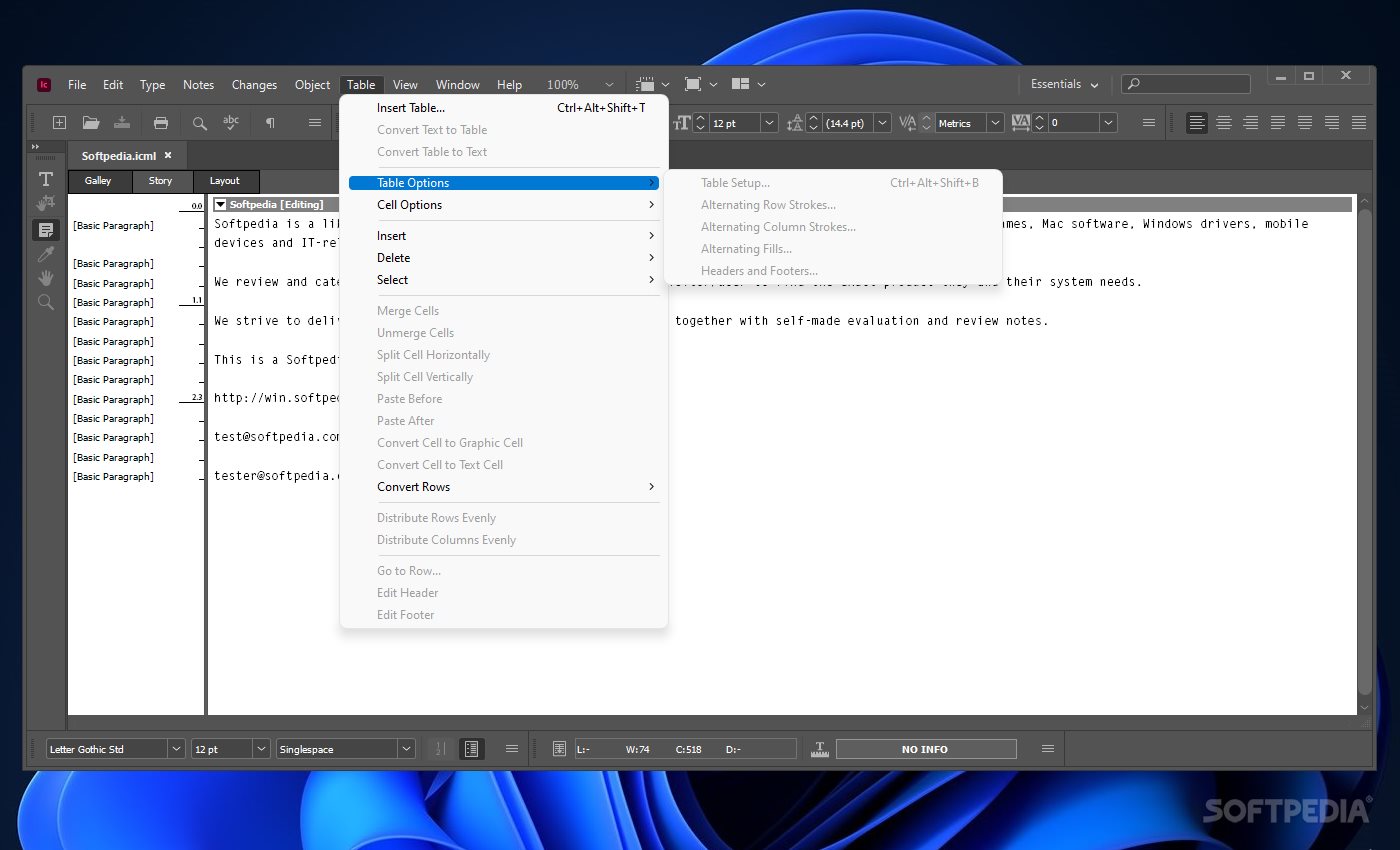1400x850 pixels.
Task: Open the Cell Options submenu
Action: pyautogui.click(x=504, y=205)
